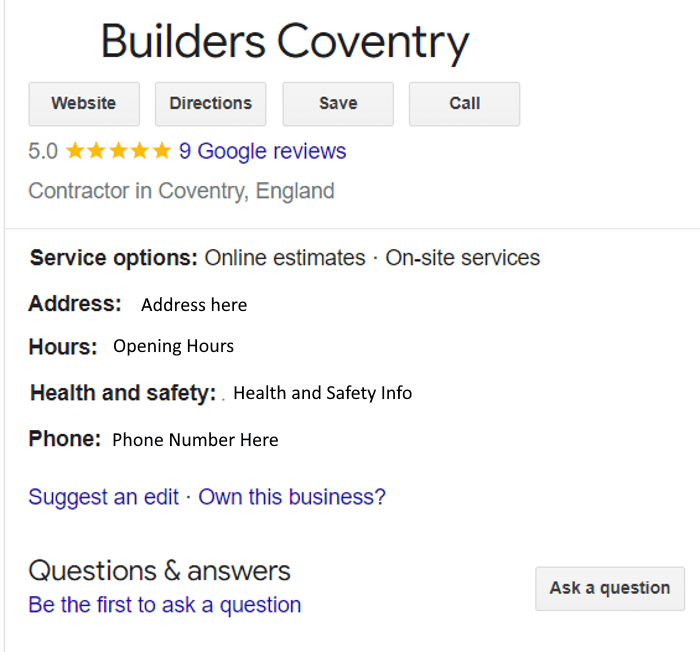Open the 9 Google reviews link
The width and height of the screenshot is (700, 652).
262,151
